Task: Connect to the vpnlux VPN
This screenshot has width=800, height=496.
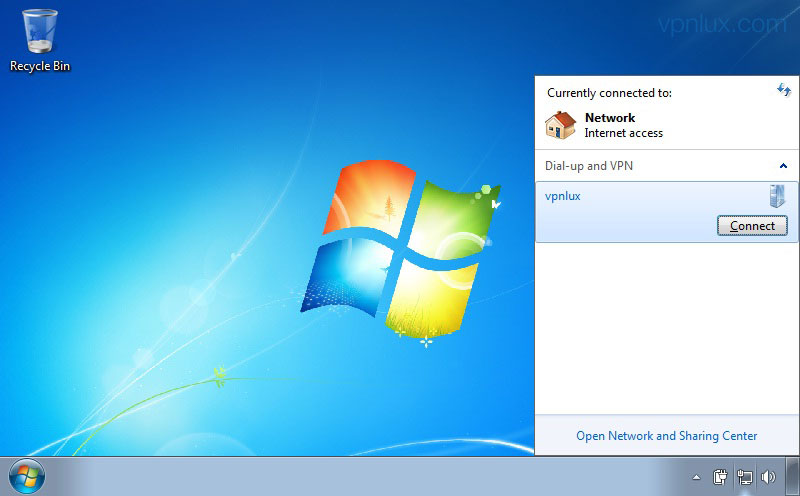Action: point(752,226)
